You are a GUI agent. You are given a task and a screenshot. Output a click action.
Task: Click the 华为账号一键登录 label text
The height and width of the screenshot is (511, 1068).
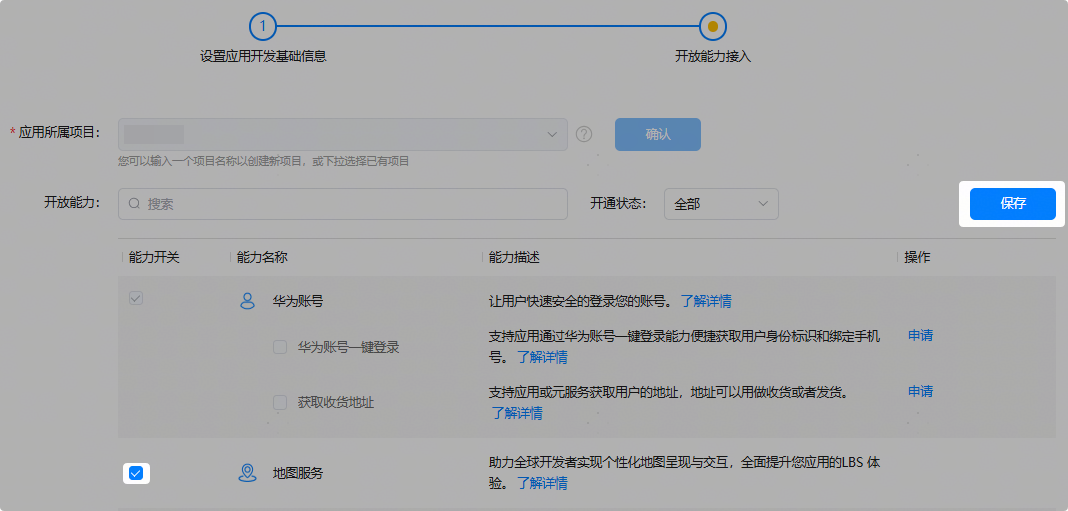tap(348, 347)
